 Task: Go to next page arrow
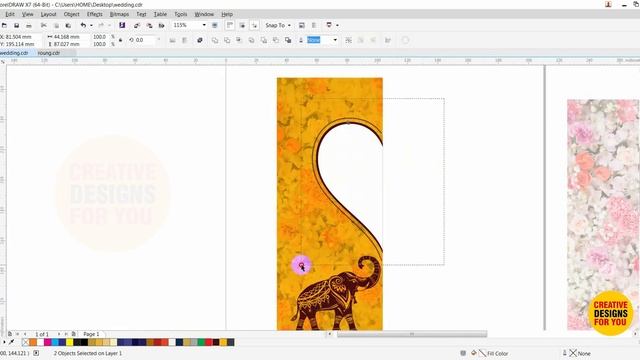tap(59, 334)
